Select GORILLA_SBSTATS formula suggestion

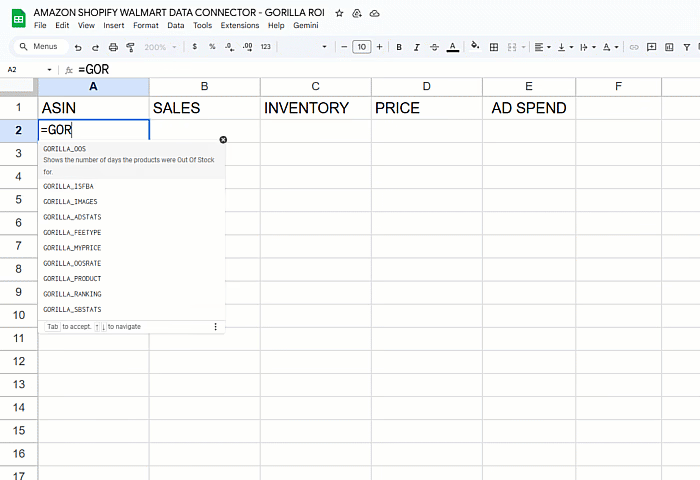point(132,309)
